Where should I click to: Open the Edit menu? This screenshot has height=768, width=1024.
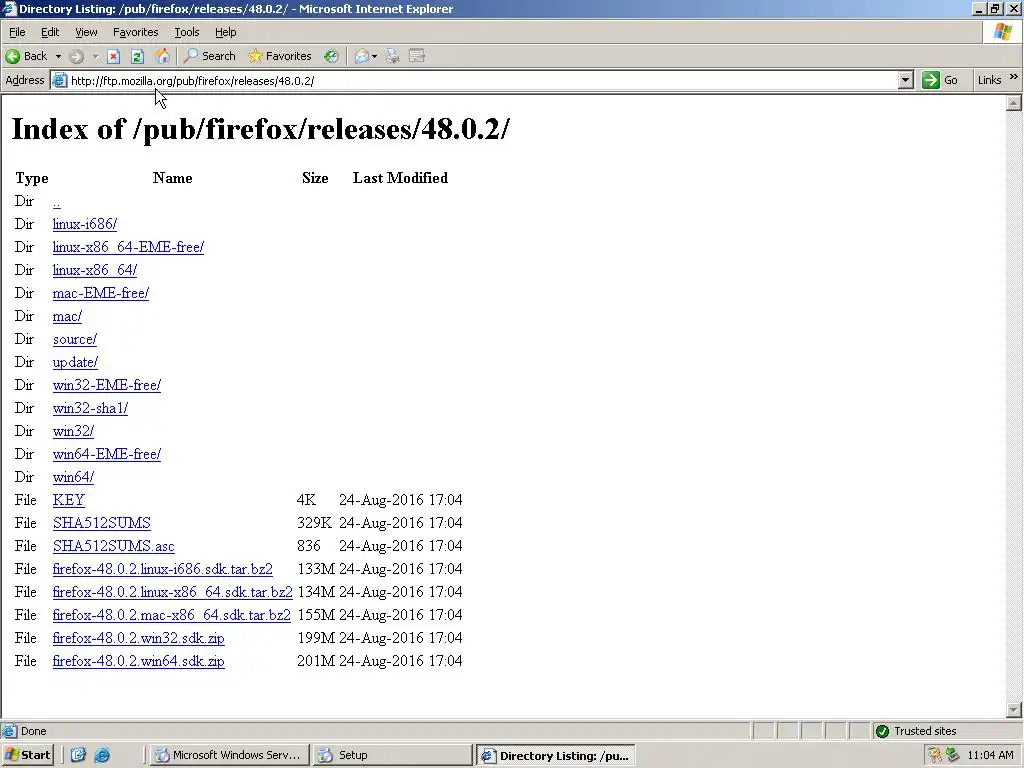point(50,32)
